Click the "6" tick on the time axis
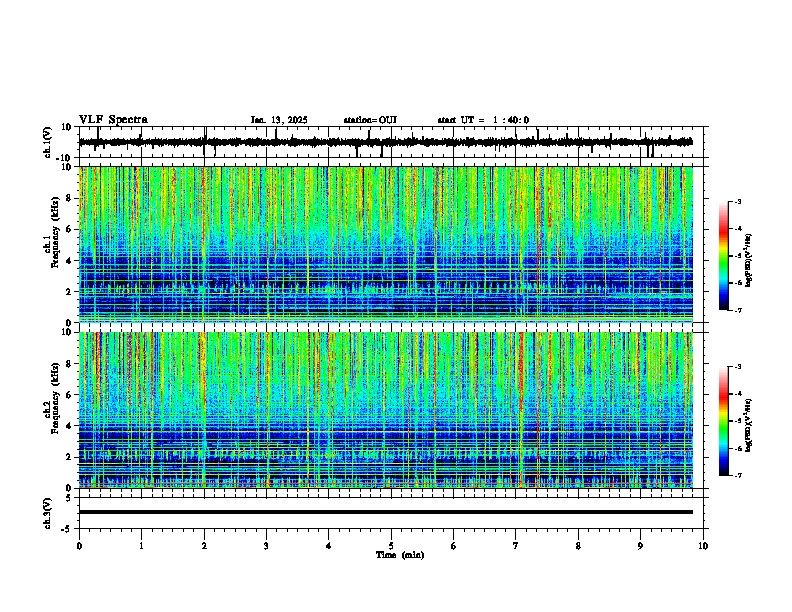792x612 pixels. (x=454, y=546)
